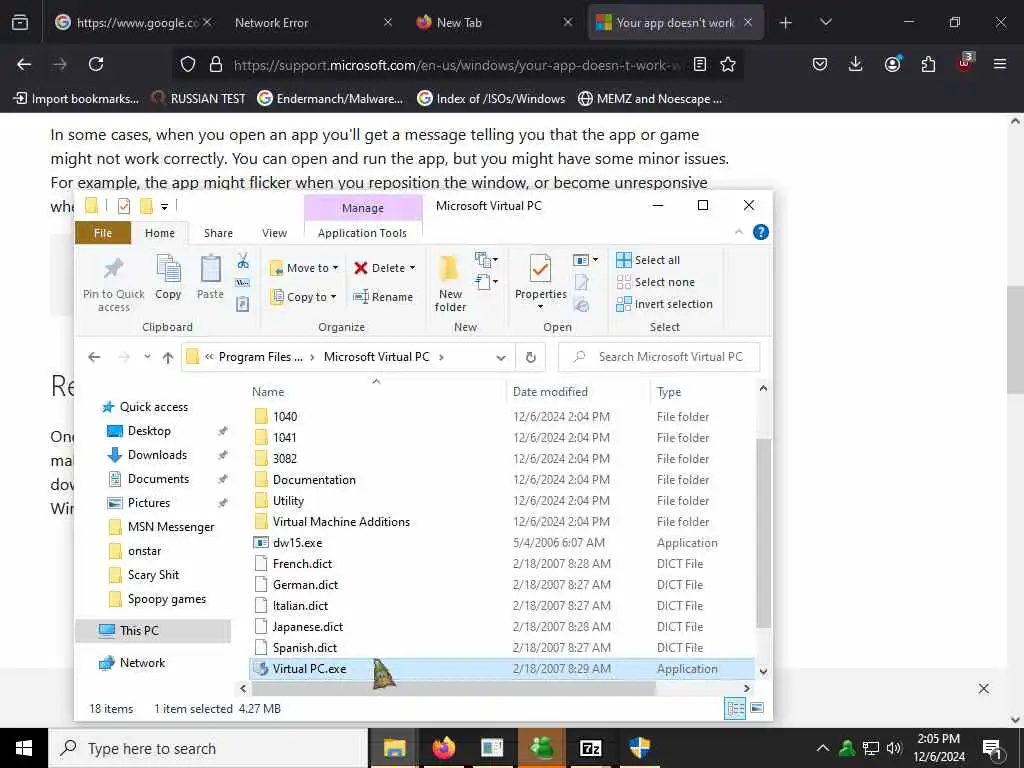The image size is (1024, 768).
Task: Toggle Firefox reader view icon
Action: click(x=699, y=64)
